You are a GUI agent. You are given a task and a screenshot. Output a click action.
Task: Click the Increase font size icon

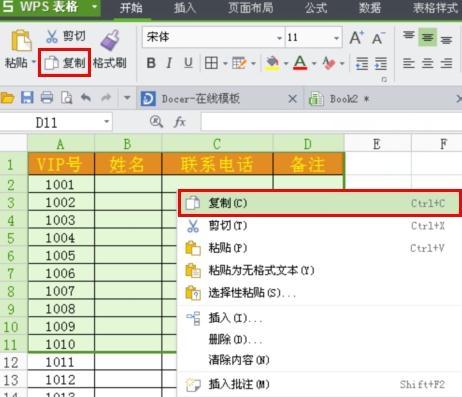pyautogui.click(x=356, y=37)
